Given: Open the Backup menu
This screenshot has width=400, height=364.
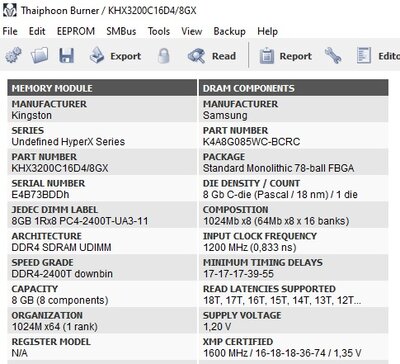Looking at the screenshot, I should point(230,31).
